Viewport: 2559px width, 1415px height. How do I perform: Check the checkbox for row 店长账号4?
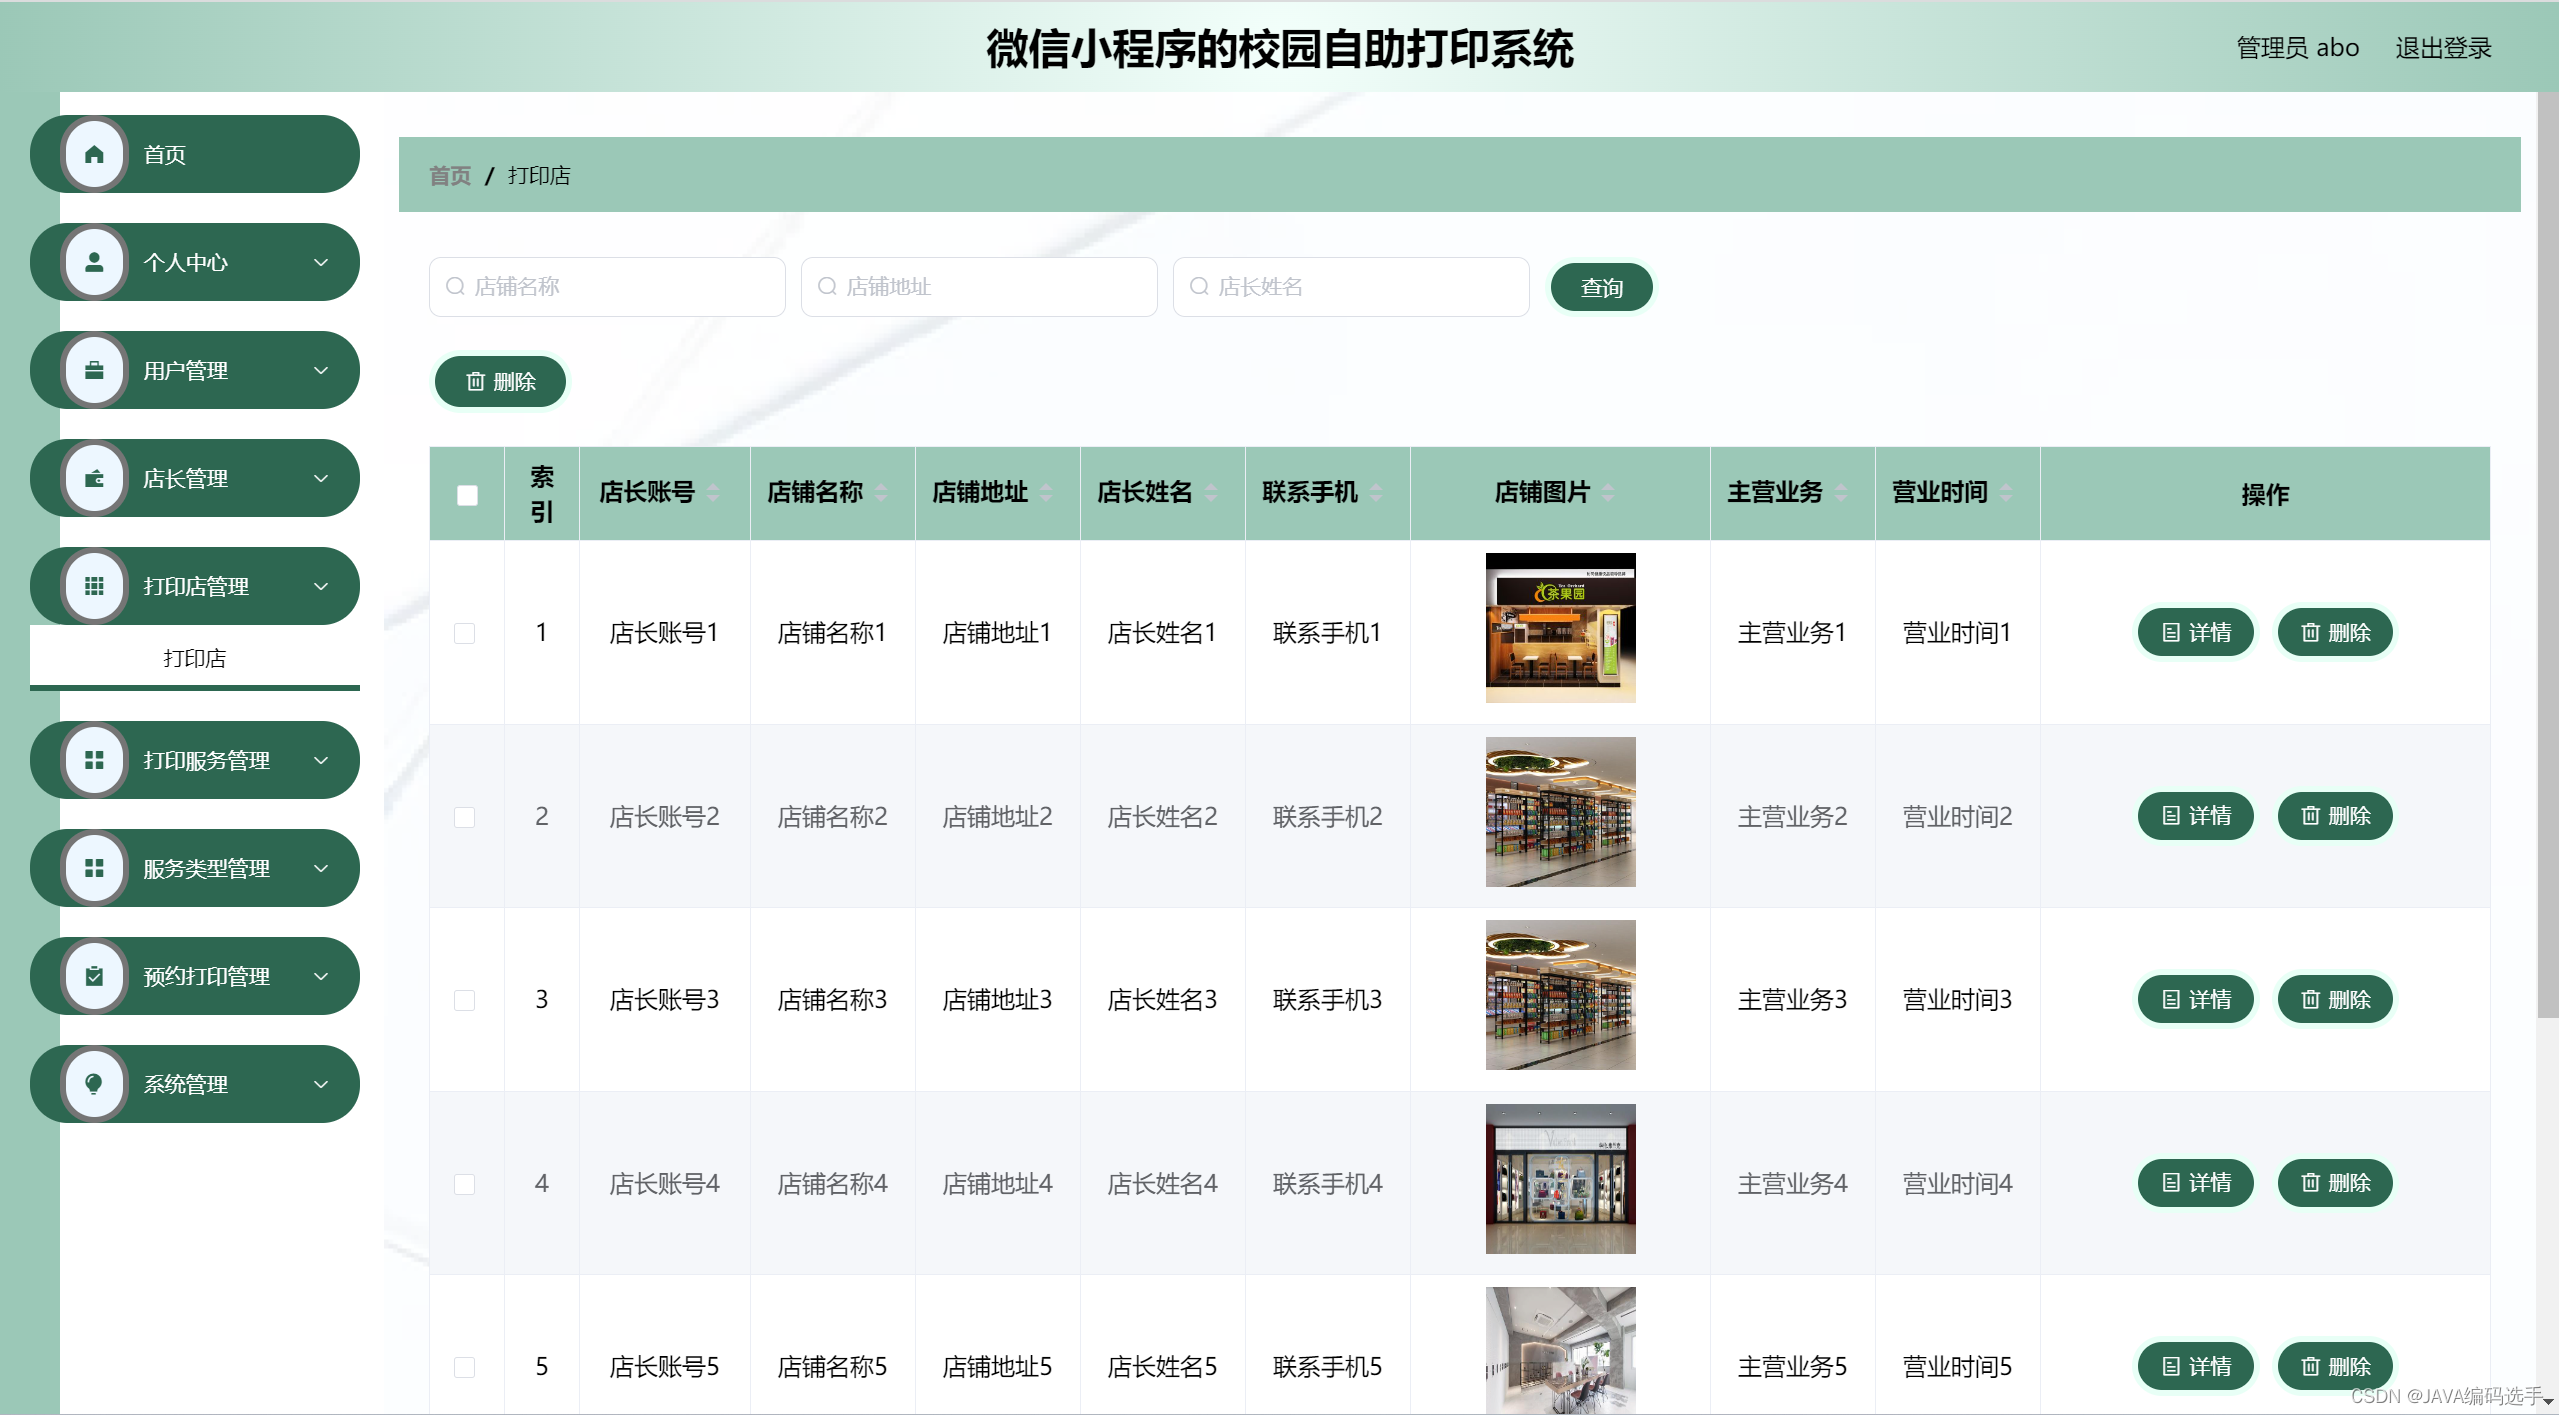point(464,1184)
